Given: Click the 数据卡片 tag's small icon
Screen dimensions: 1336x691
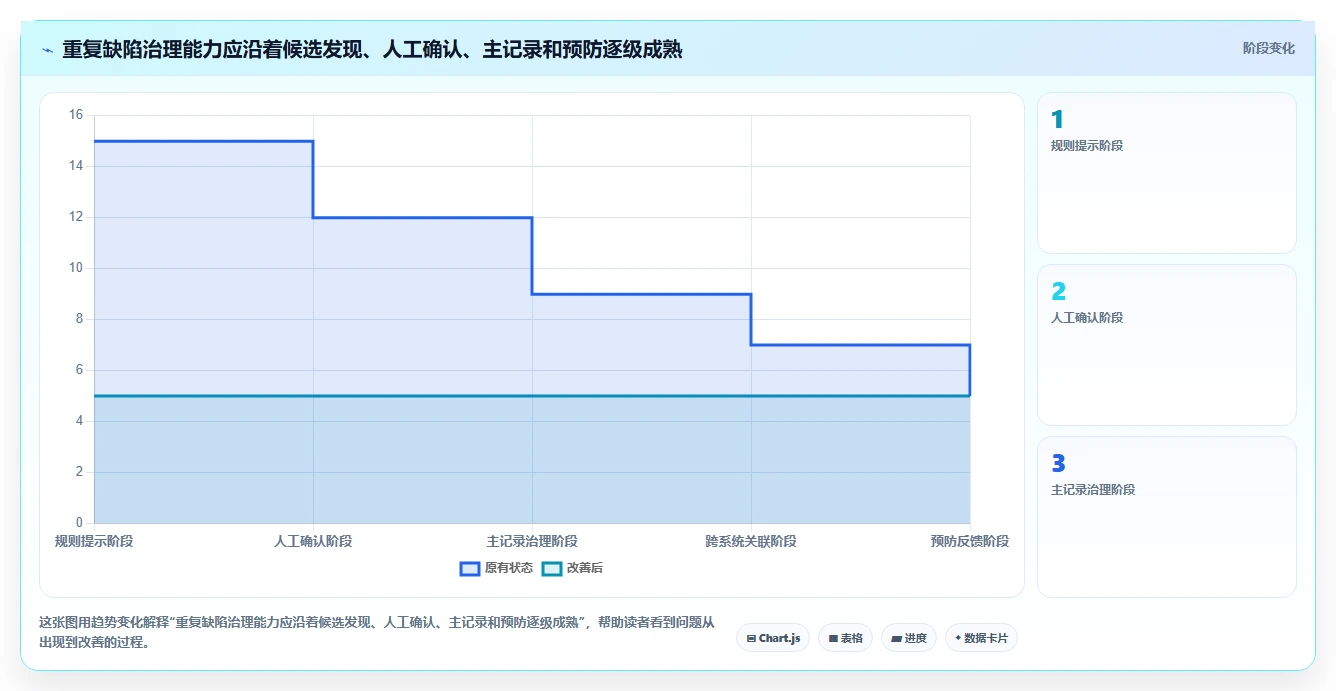Looking at the screenshot, I should 958,638.
